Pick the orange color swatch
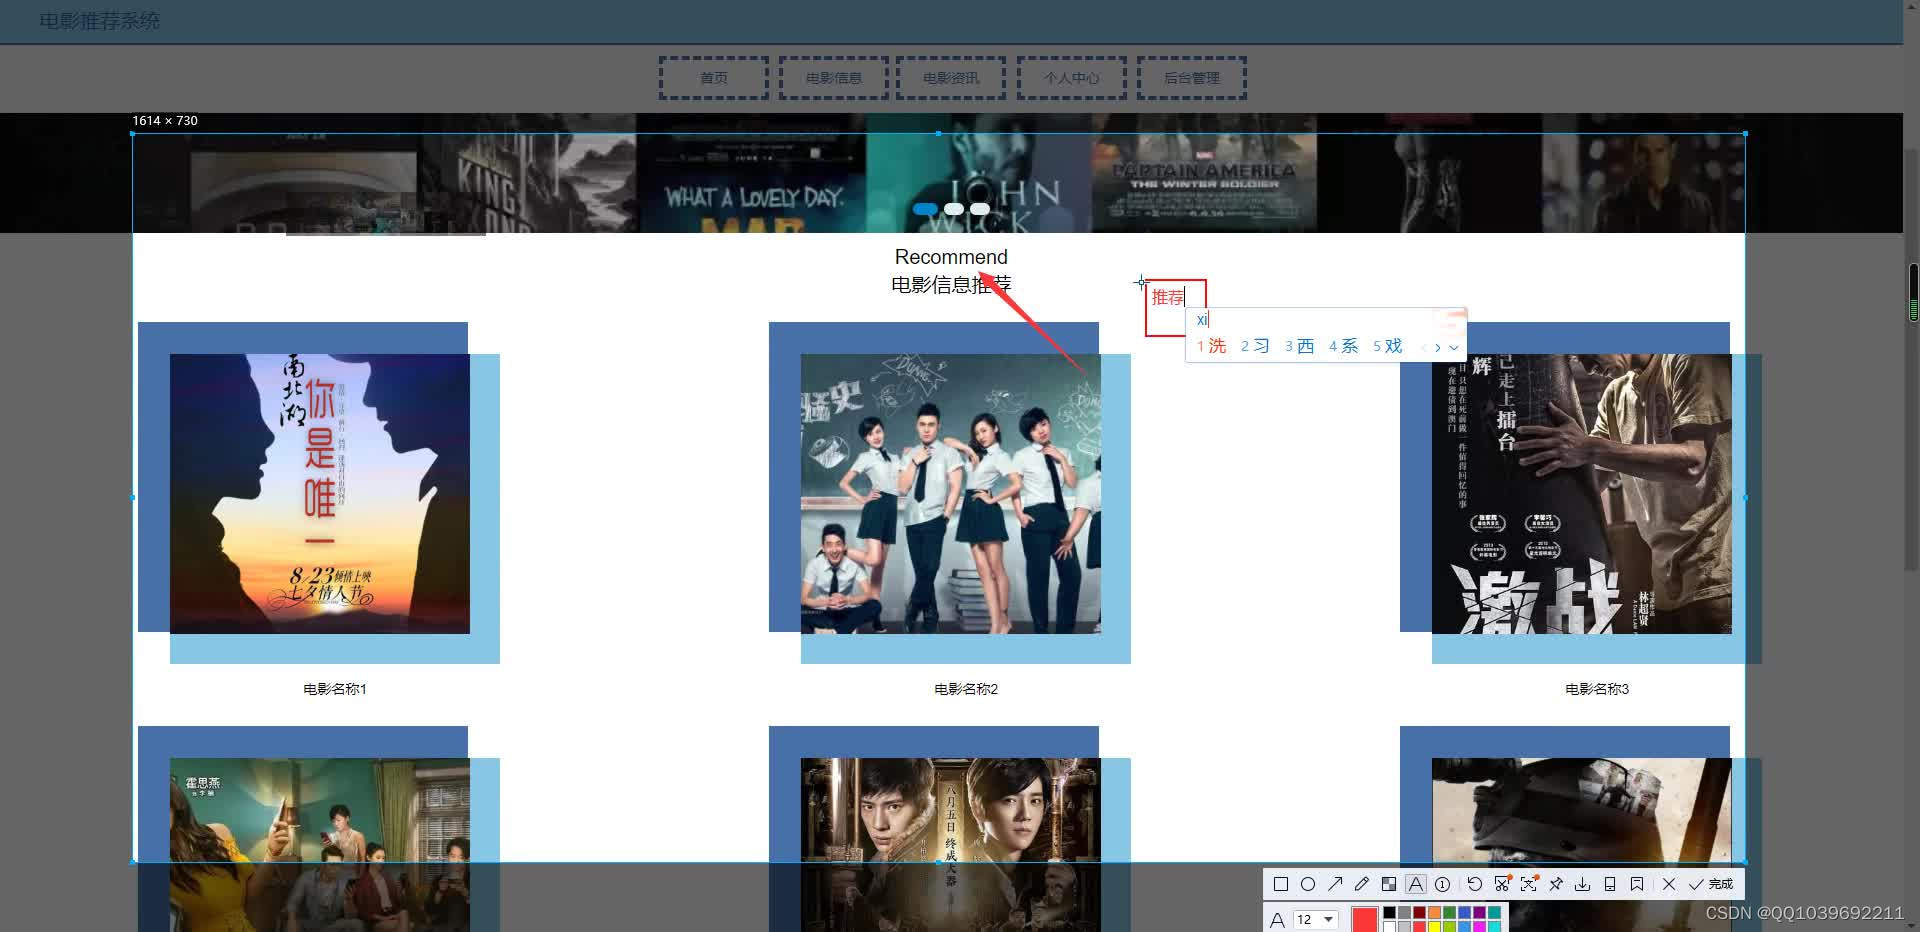 coord(1434,912)
